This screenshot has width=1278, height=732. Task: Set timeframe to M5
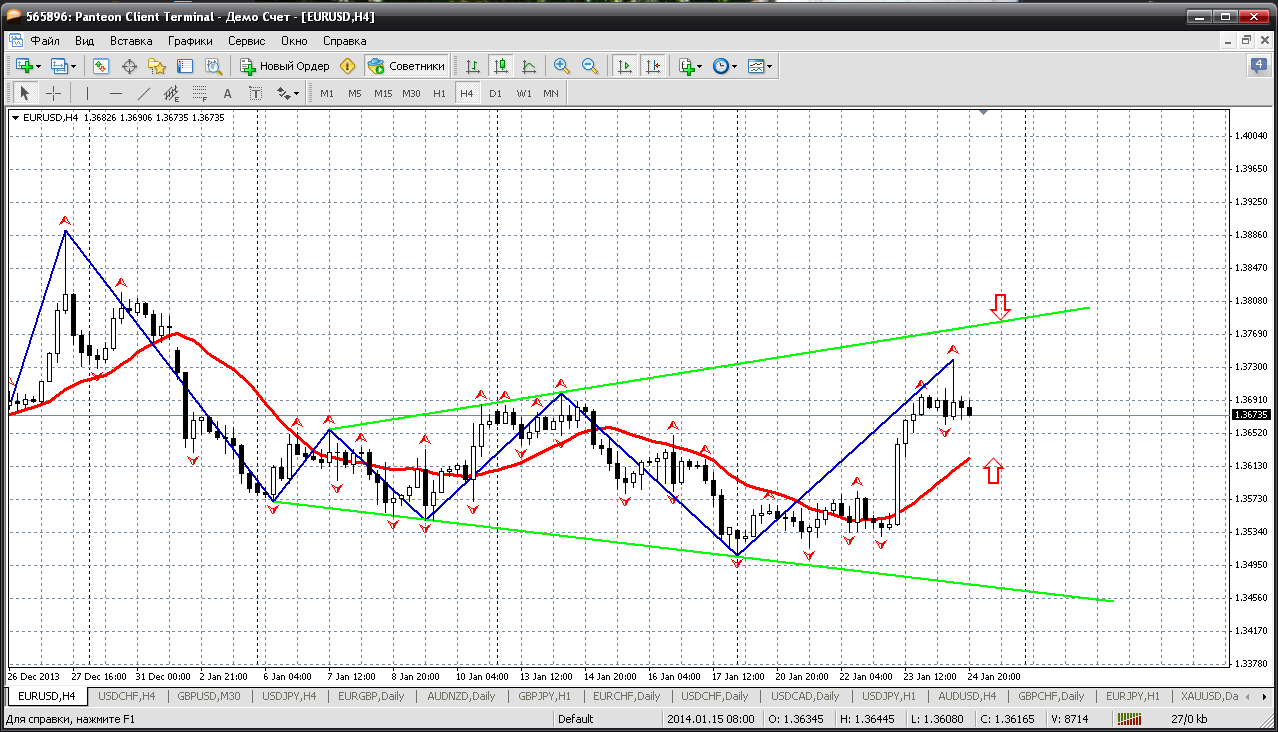tap(355, 93)
